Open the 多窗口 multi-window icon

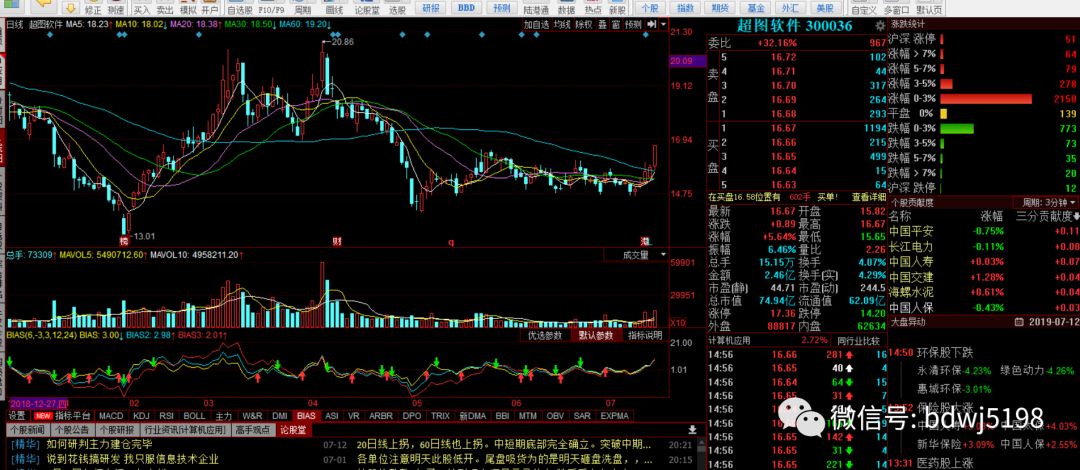tap(896, 8)
